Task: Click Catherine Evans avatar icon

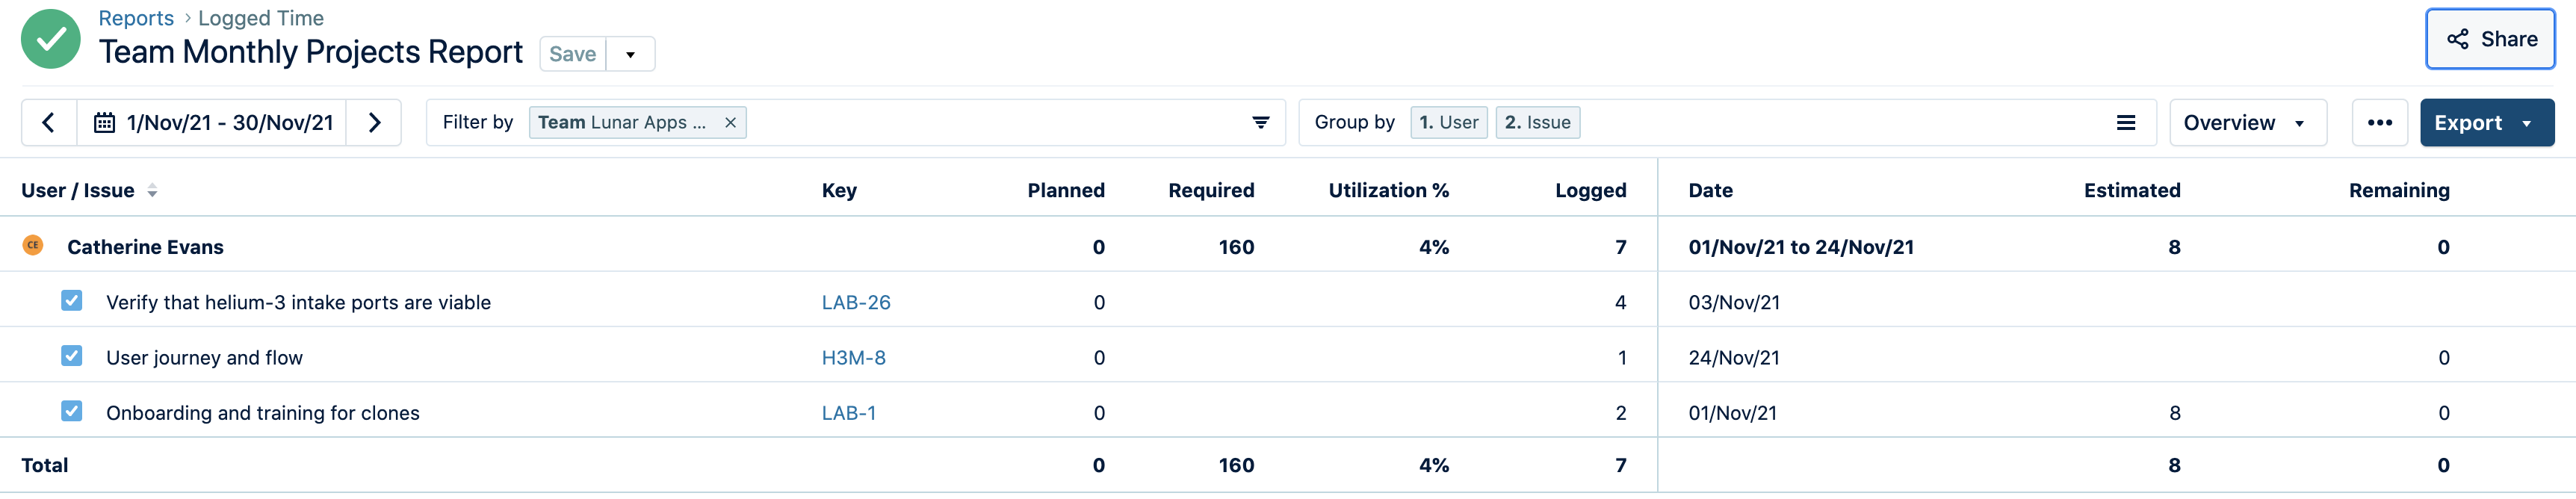Action: 33,246
